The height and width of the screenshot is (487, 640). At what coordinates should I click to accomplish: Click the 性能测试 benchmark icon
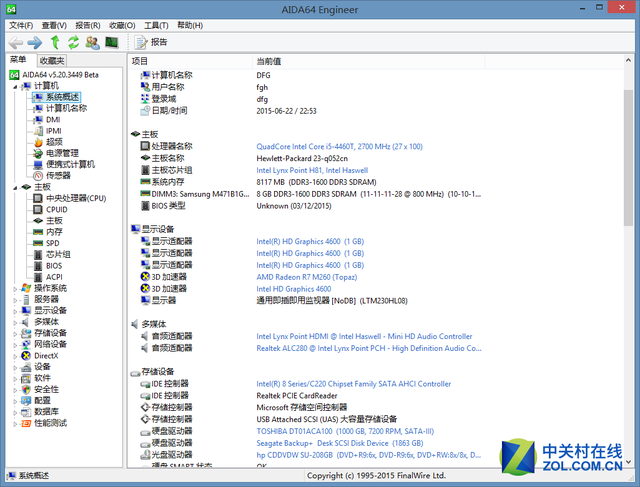[26, 423]
